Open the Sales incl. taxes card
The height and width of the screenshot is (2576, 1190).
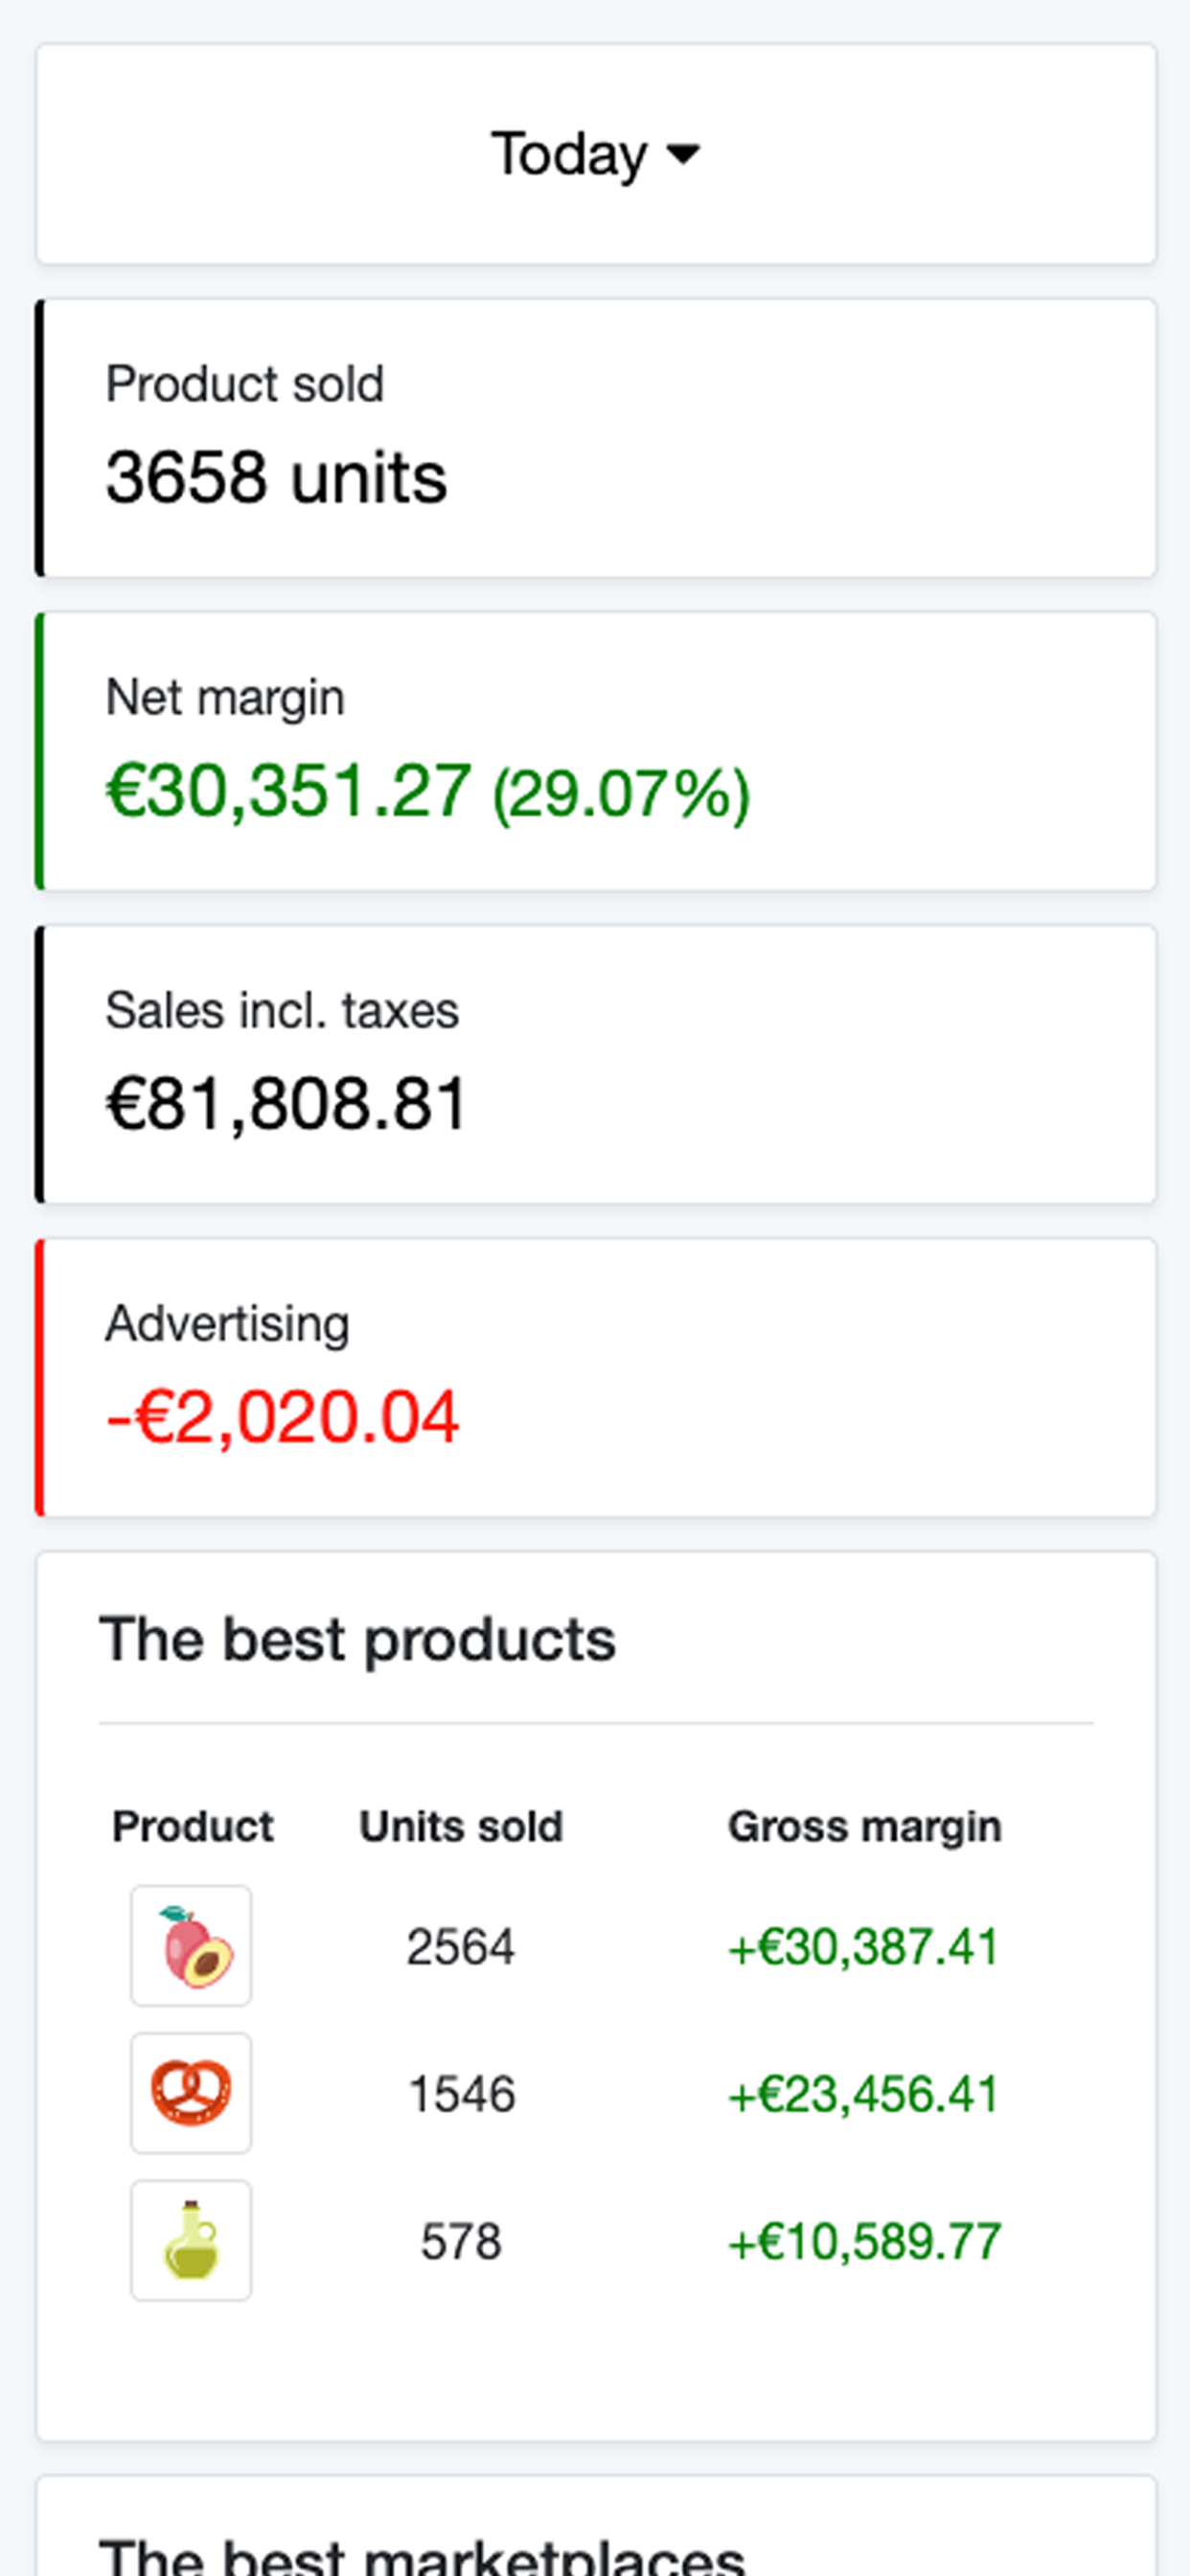coord(596,1064)
